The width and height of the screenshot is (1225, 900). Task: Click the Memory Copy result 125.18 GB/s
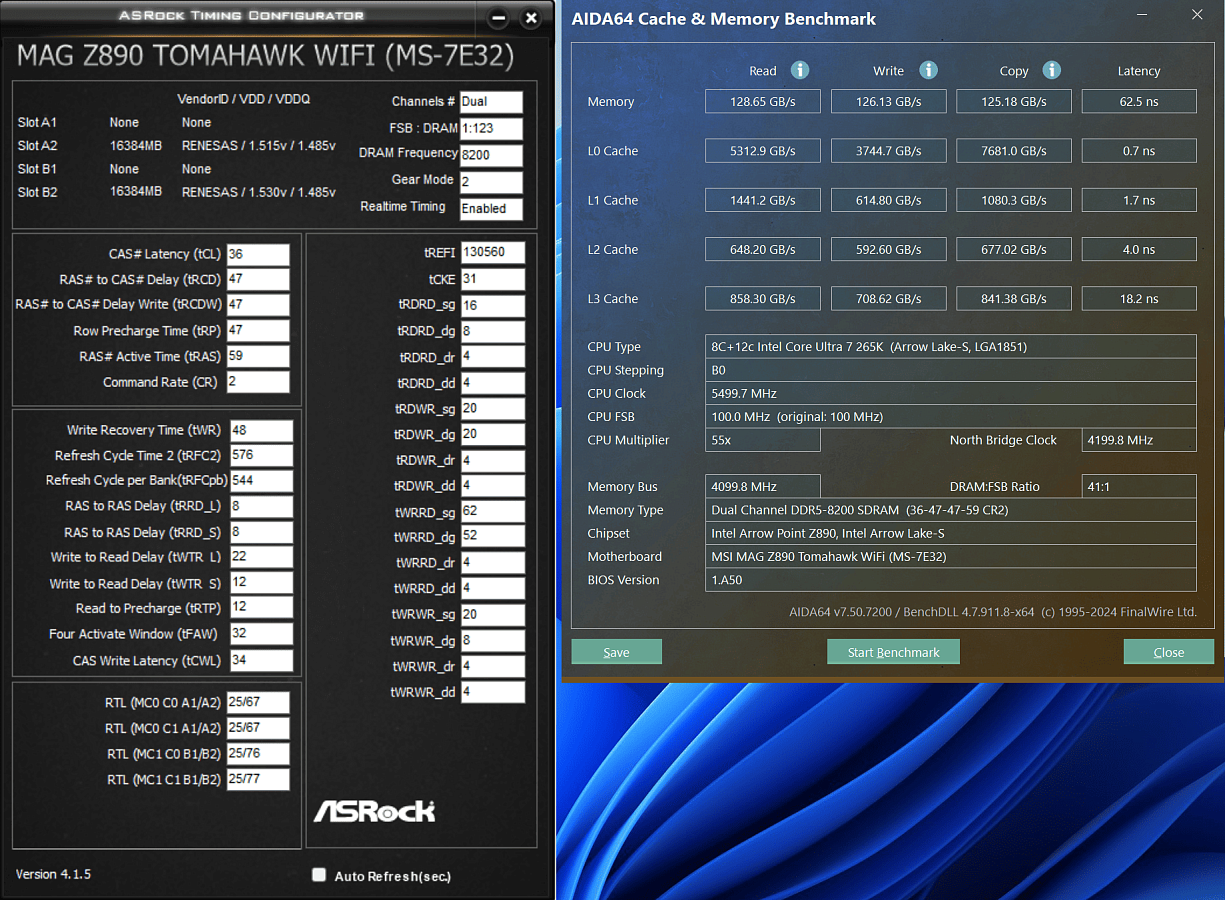1014,101
